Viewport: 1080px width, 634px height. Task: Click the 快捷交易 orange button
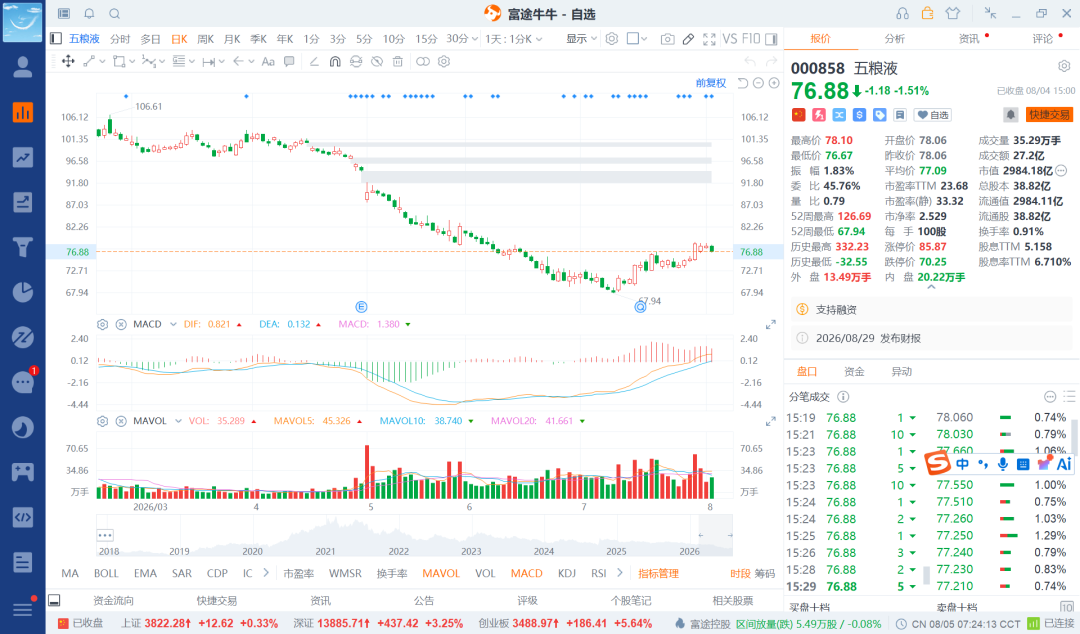1049,115
